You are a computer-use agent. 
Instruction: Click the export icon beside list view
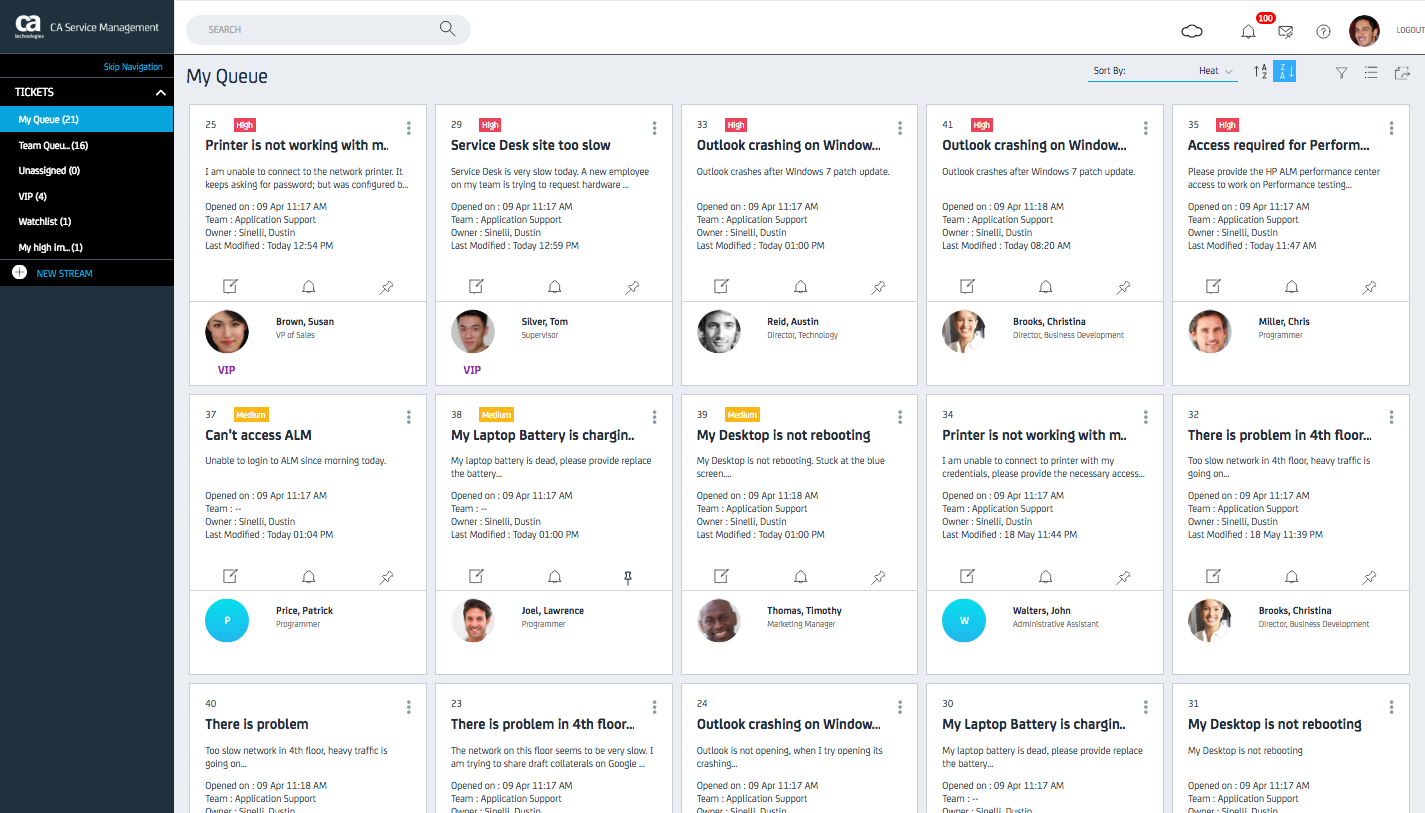click(1402, 72)
